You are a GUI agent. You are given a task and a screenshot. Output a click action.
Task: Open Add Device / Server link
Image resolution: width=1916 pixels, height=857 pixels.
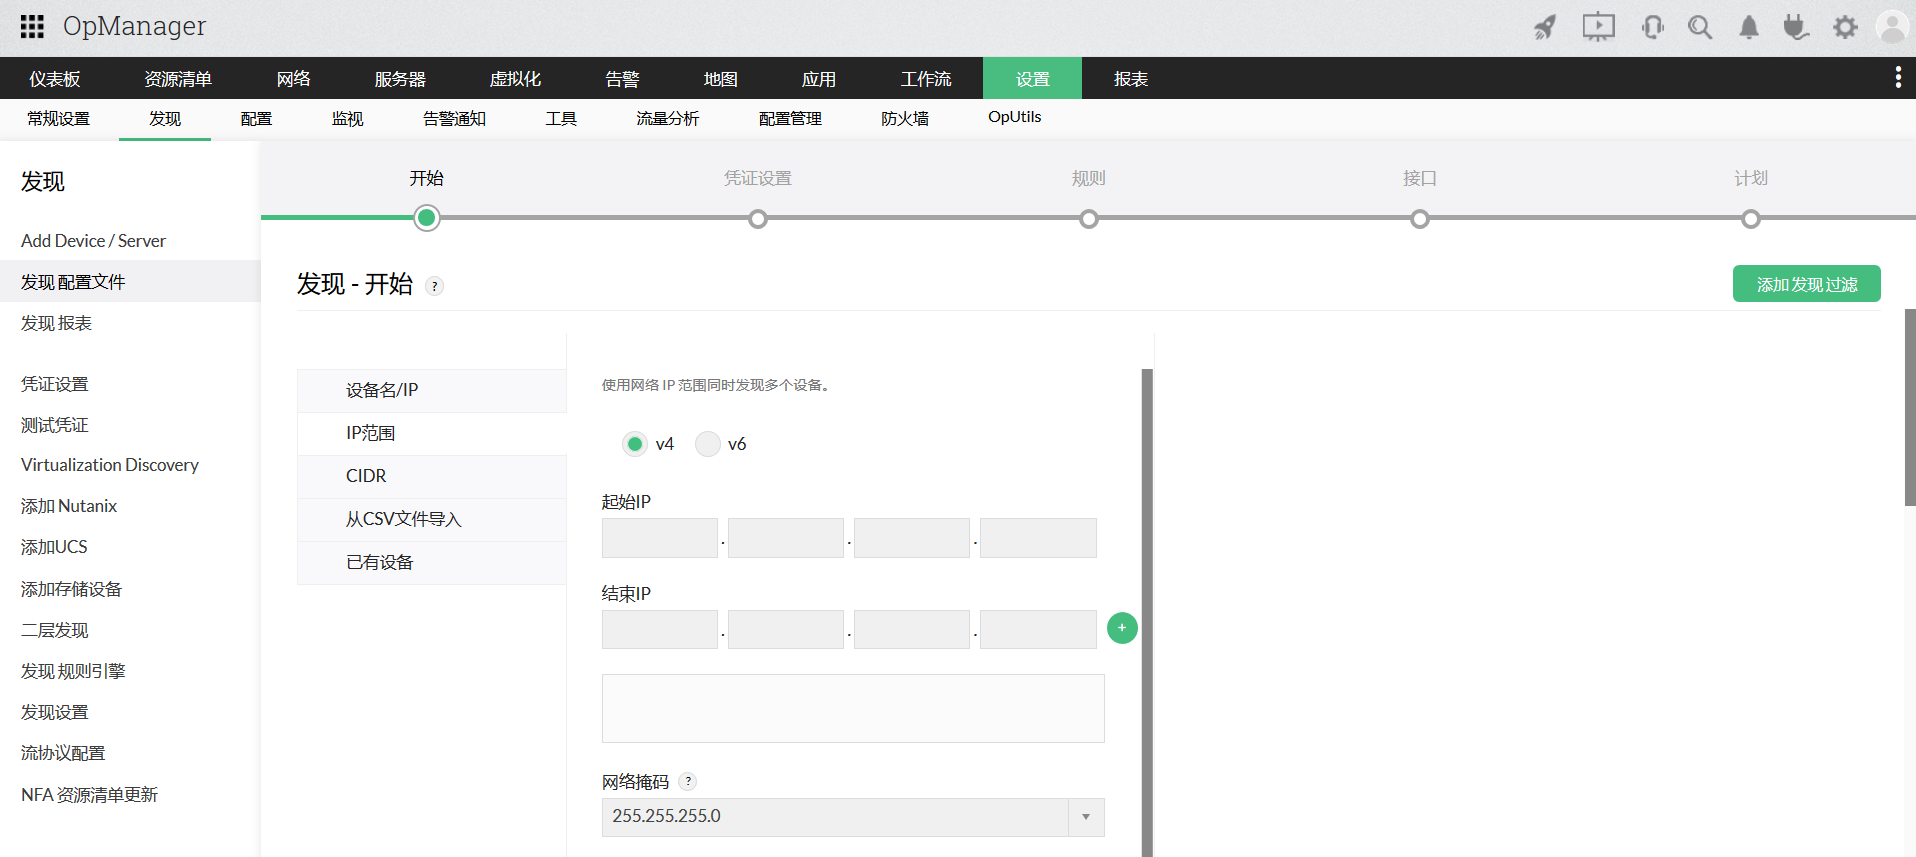click(93, 241)
